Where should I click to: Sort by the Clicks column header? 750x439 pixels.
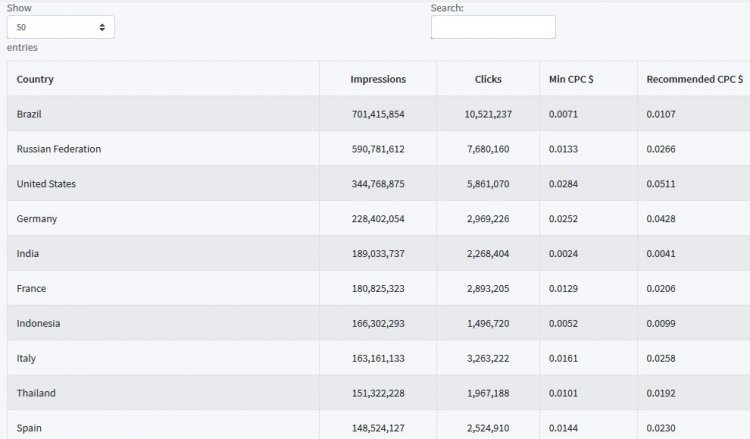[x=488, y=79]
